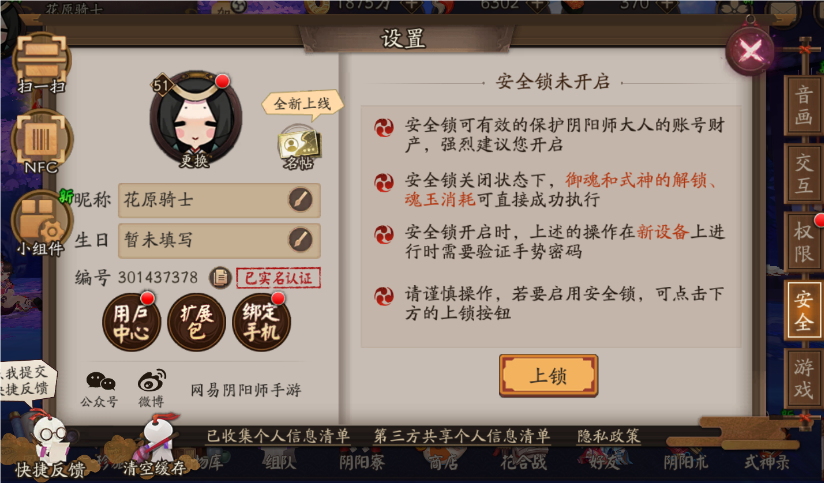Open 用户中心 user center
824x483 pixels.
tap(131, 322)
